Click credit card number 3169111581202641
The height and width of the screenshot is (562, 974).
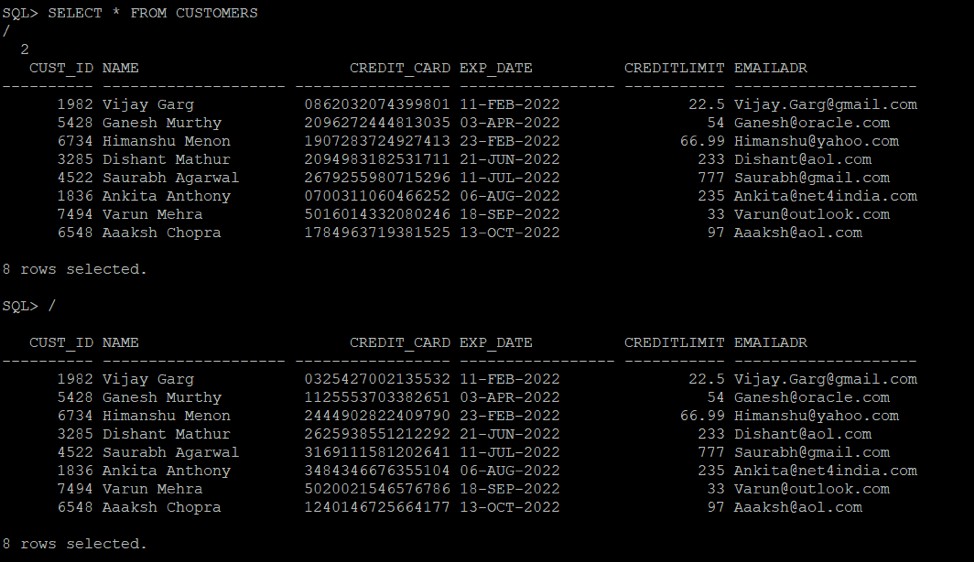point(377,452)
